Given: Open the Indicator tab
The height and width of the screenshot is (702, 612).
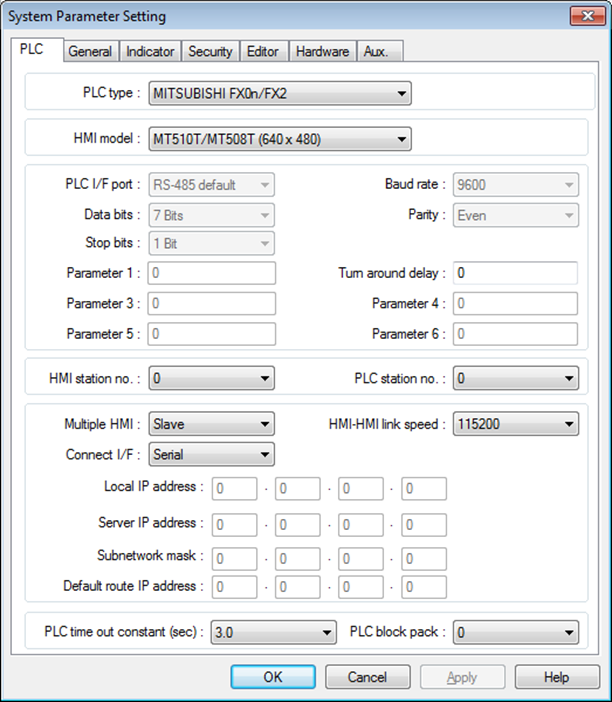Looking at the screenshot, I should tap(150, 51).
